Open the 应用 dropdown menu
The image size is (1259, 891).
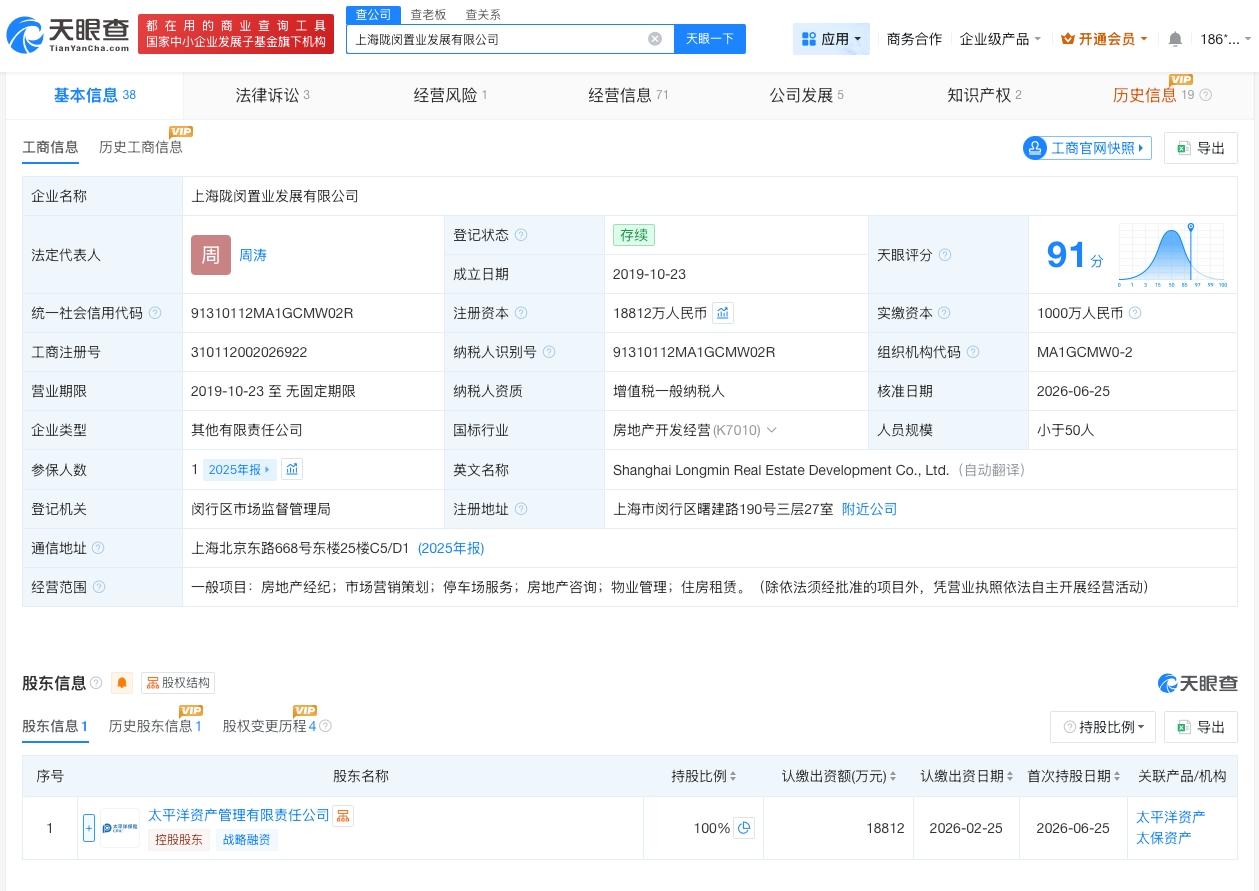pos(831,39)
